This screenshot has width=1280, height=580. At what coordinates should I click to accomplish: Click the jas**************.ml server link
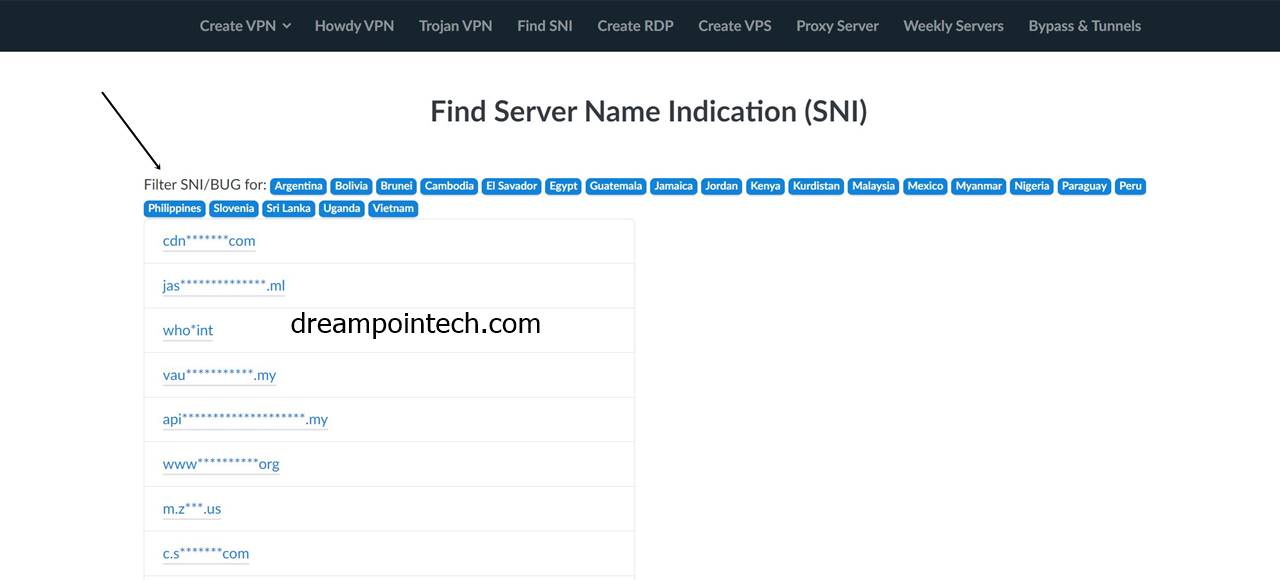point(223,285)
